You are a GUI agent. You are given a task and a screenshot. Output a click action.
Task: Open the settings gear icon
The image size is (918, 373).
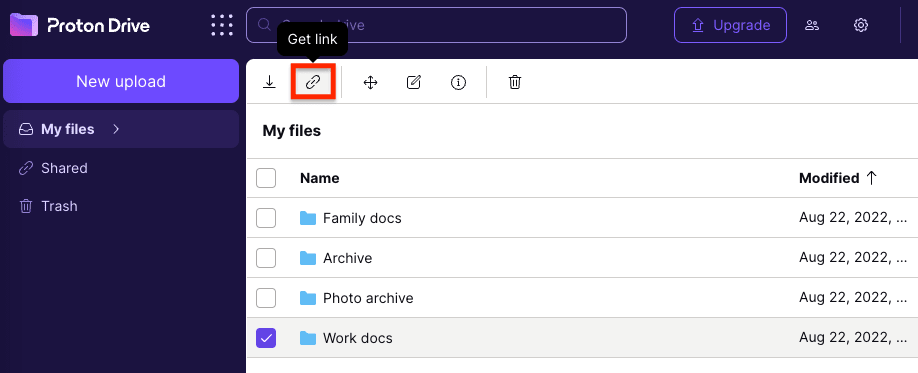point(861,25)
